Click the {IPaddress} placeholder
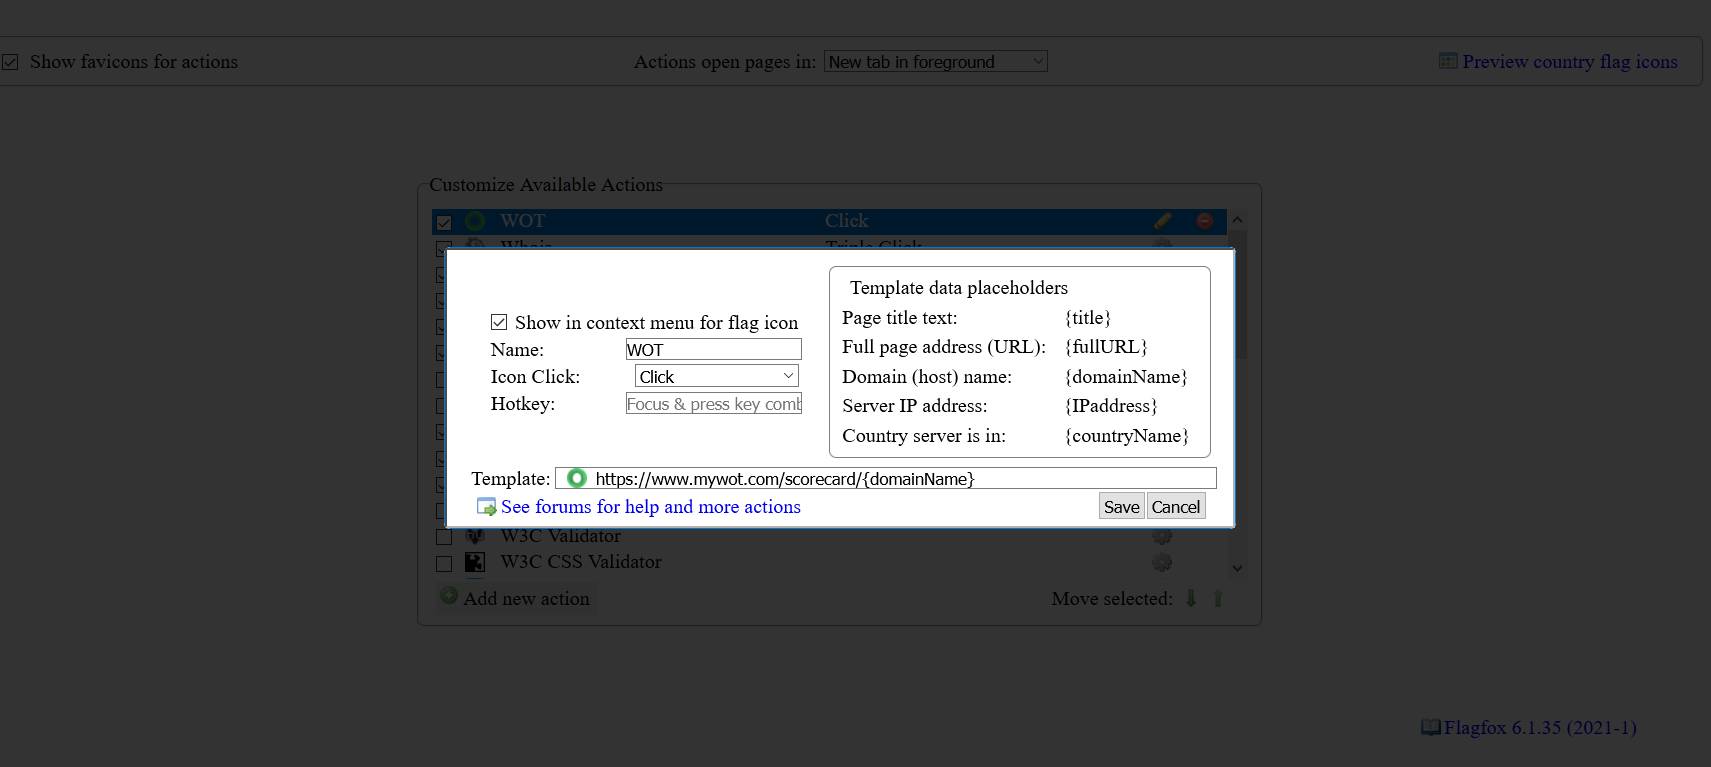Image resolution: width=1711 pixels, height=767 pixels. (x=1111, y=406)
